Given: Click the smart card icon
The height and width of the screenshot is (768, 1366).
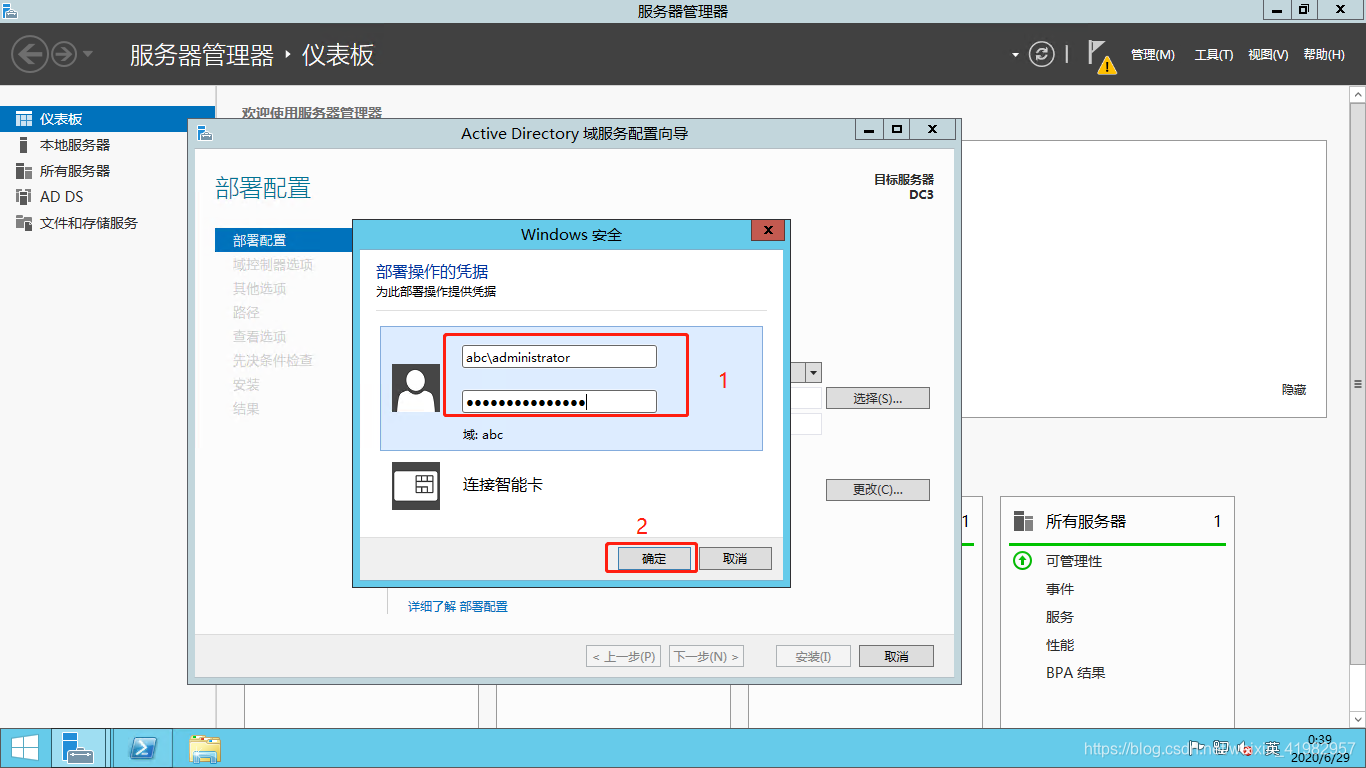Looking at the screenshot, I should click(x=416, y=486).
